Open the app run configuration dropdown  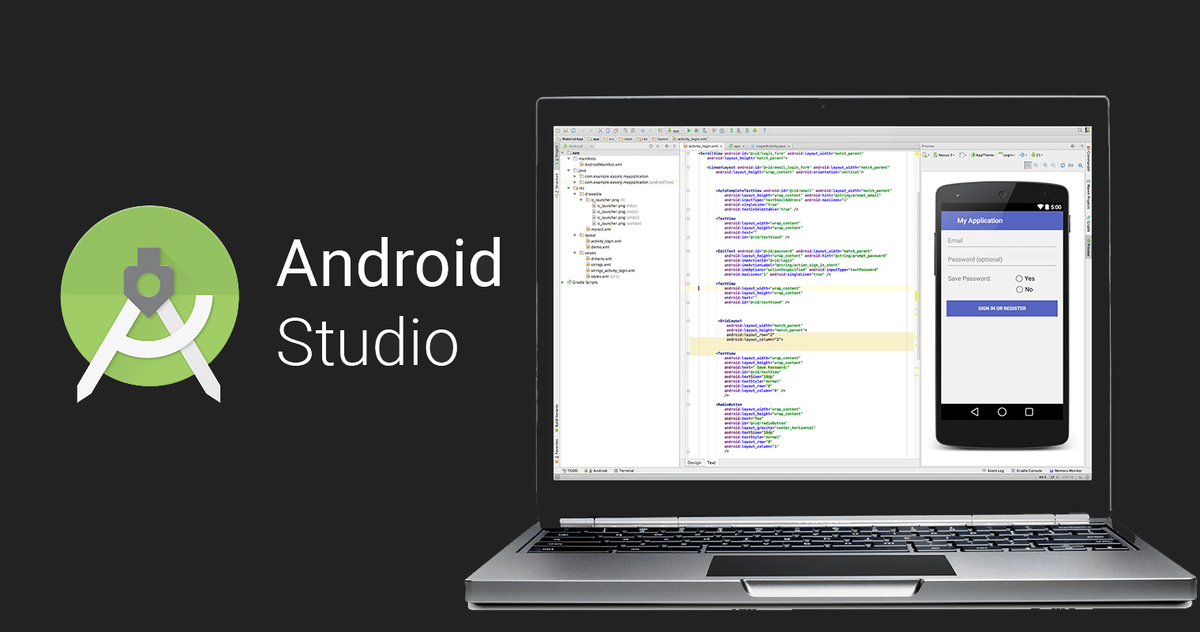676,131
